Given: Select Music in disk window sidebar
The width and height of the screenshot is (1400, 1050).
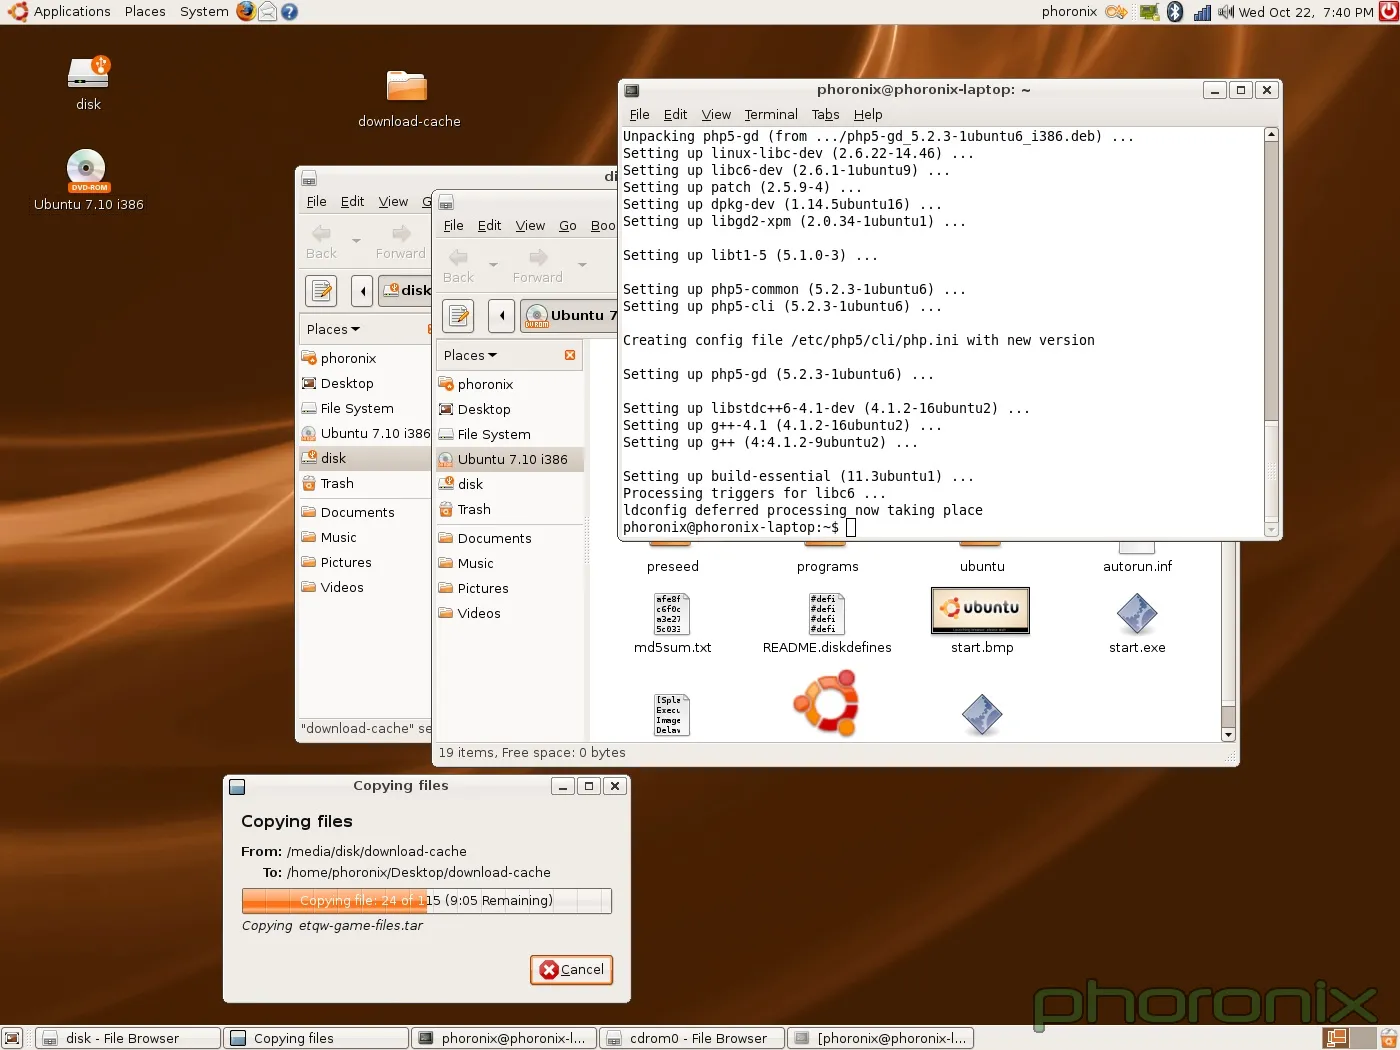Looking at the screenshot, I should click(365, 537).
